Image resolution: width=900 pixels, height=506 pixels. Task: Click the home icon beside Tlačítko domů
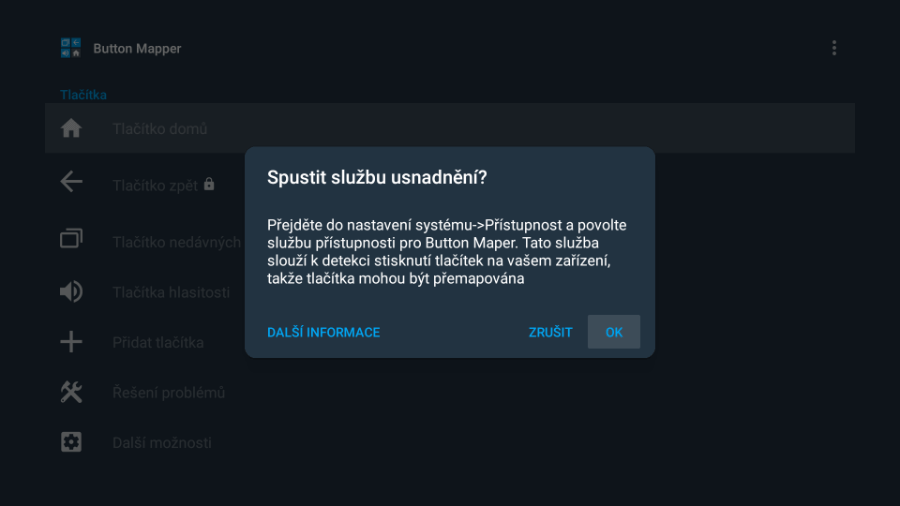71,129
